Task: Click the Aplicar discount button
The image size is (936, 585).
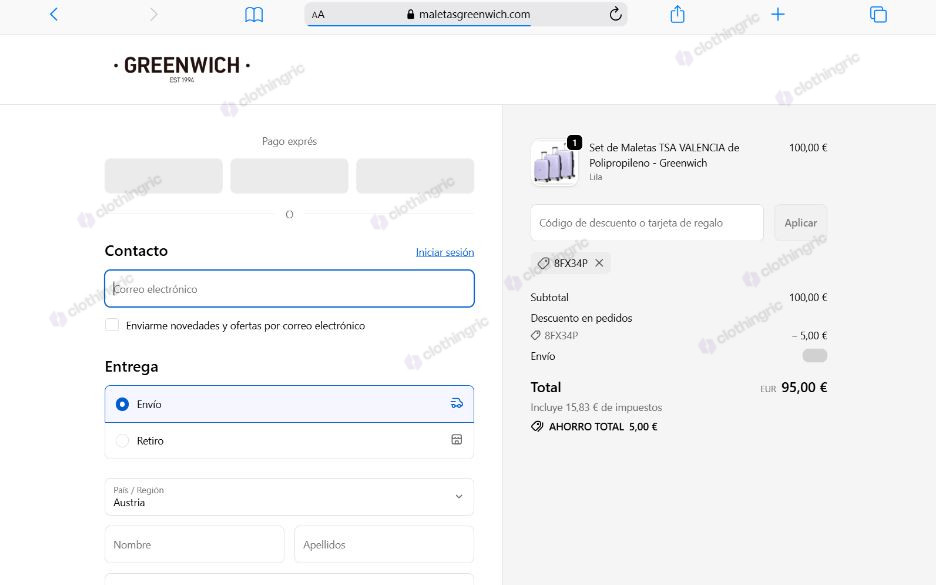Action: (x=800, y=223)
